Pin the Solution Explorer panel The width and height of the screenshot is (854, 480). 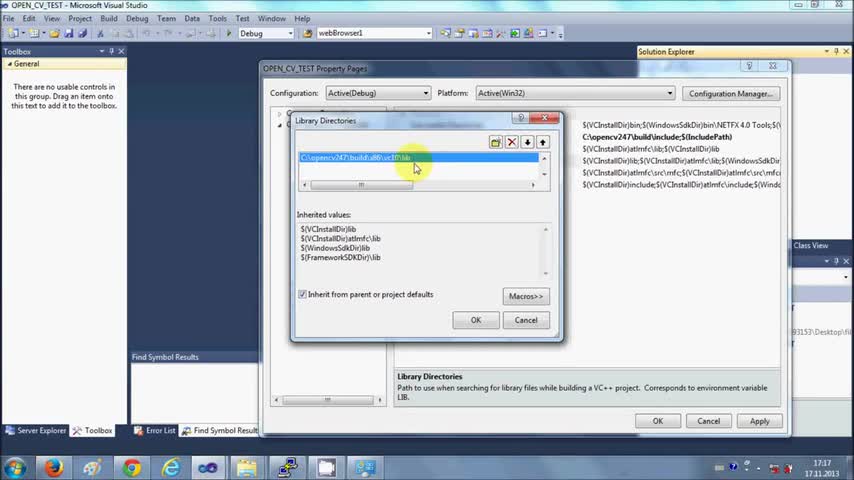coord(837,51)
